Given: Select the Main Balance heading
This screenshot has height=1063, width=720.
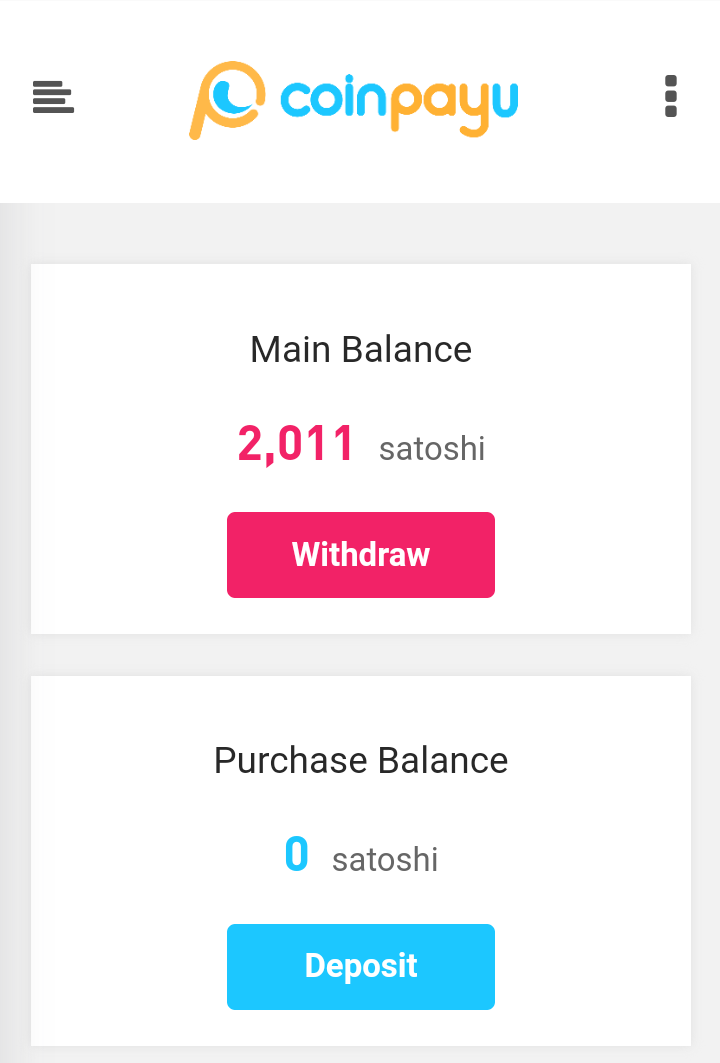Looking at the screenshot, I should click(361, 350).
